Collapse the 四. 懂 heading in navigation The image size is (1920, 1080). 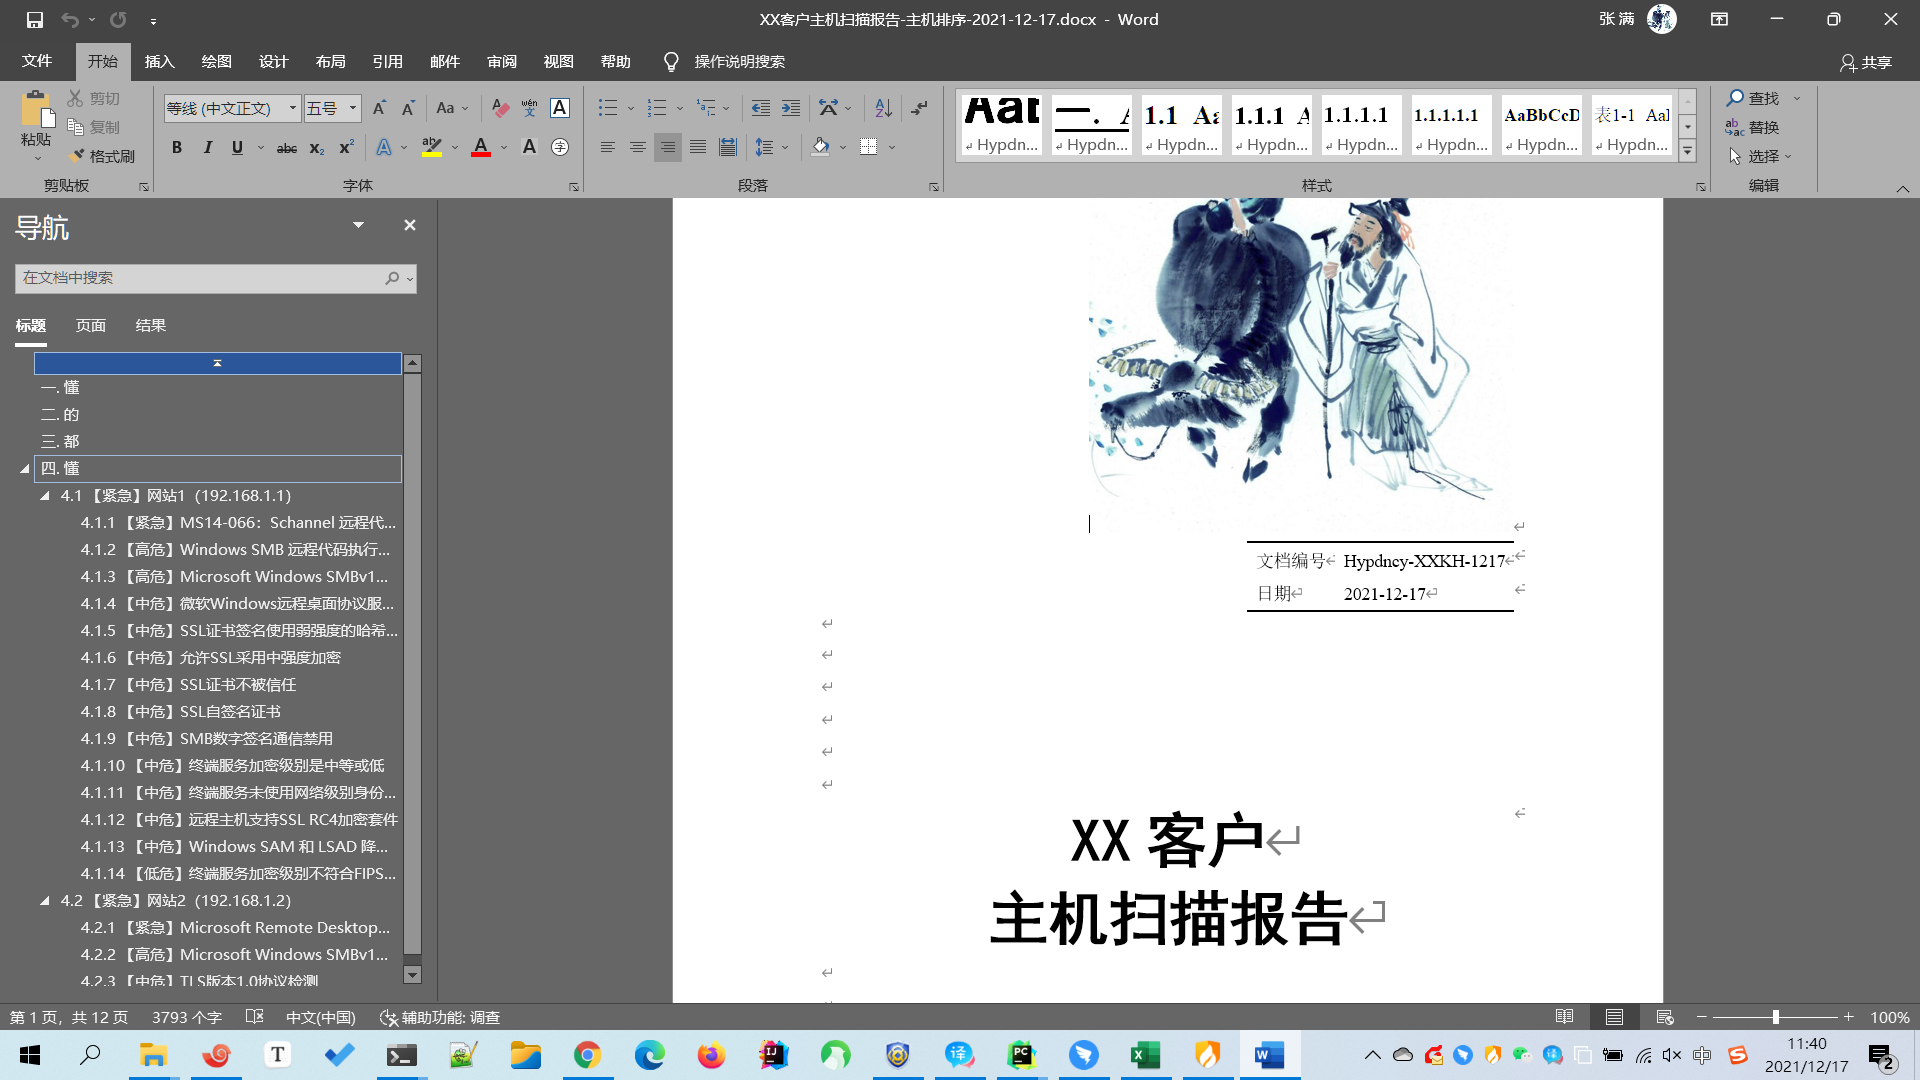[25, 469]
